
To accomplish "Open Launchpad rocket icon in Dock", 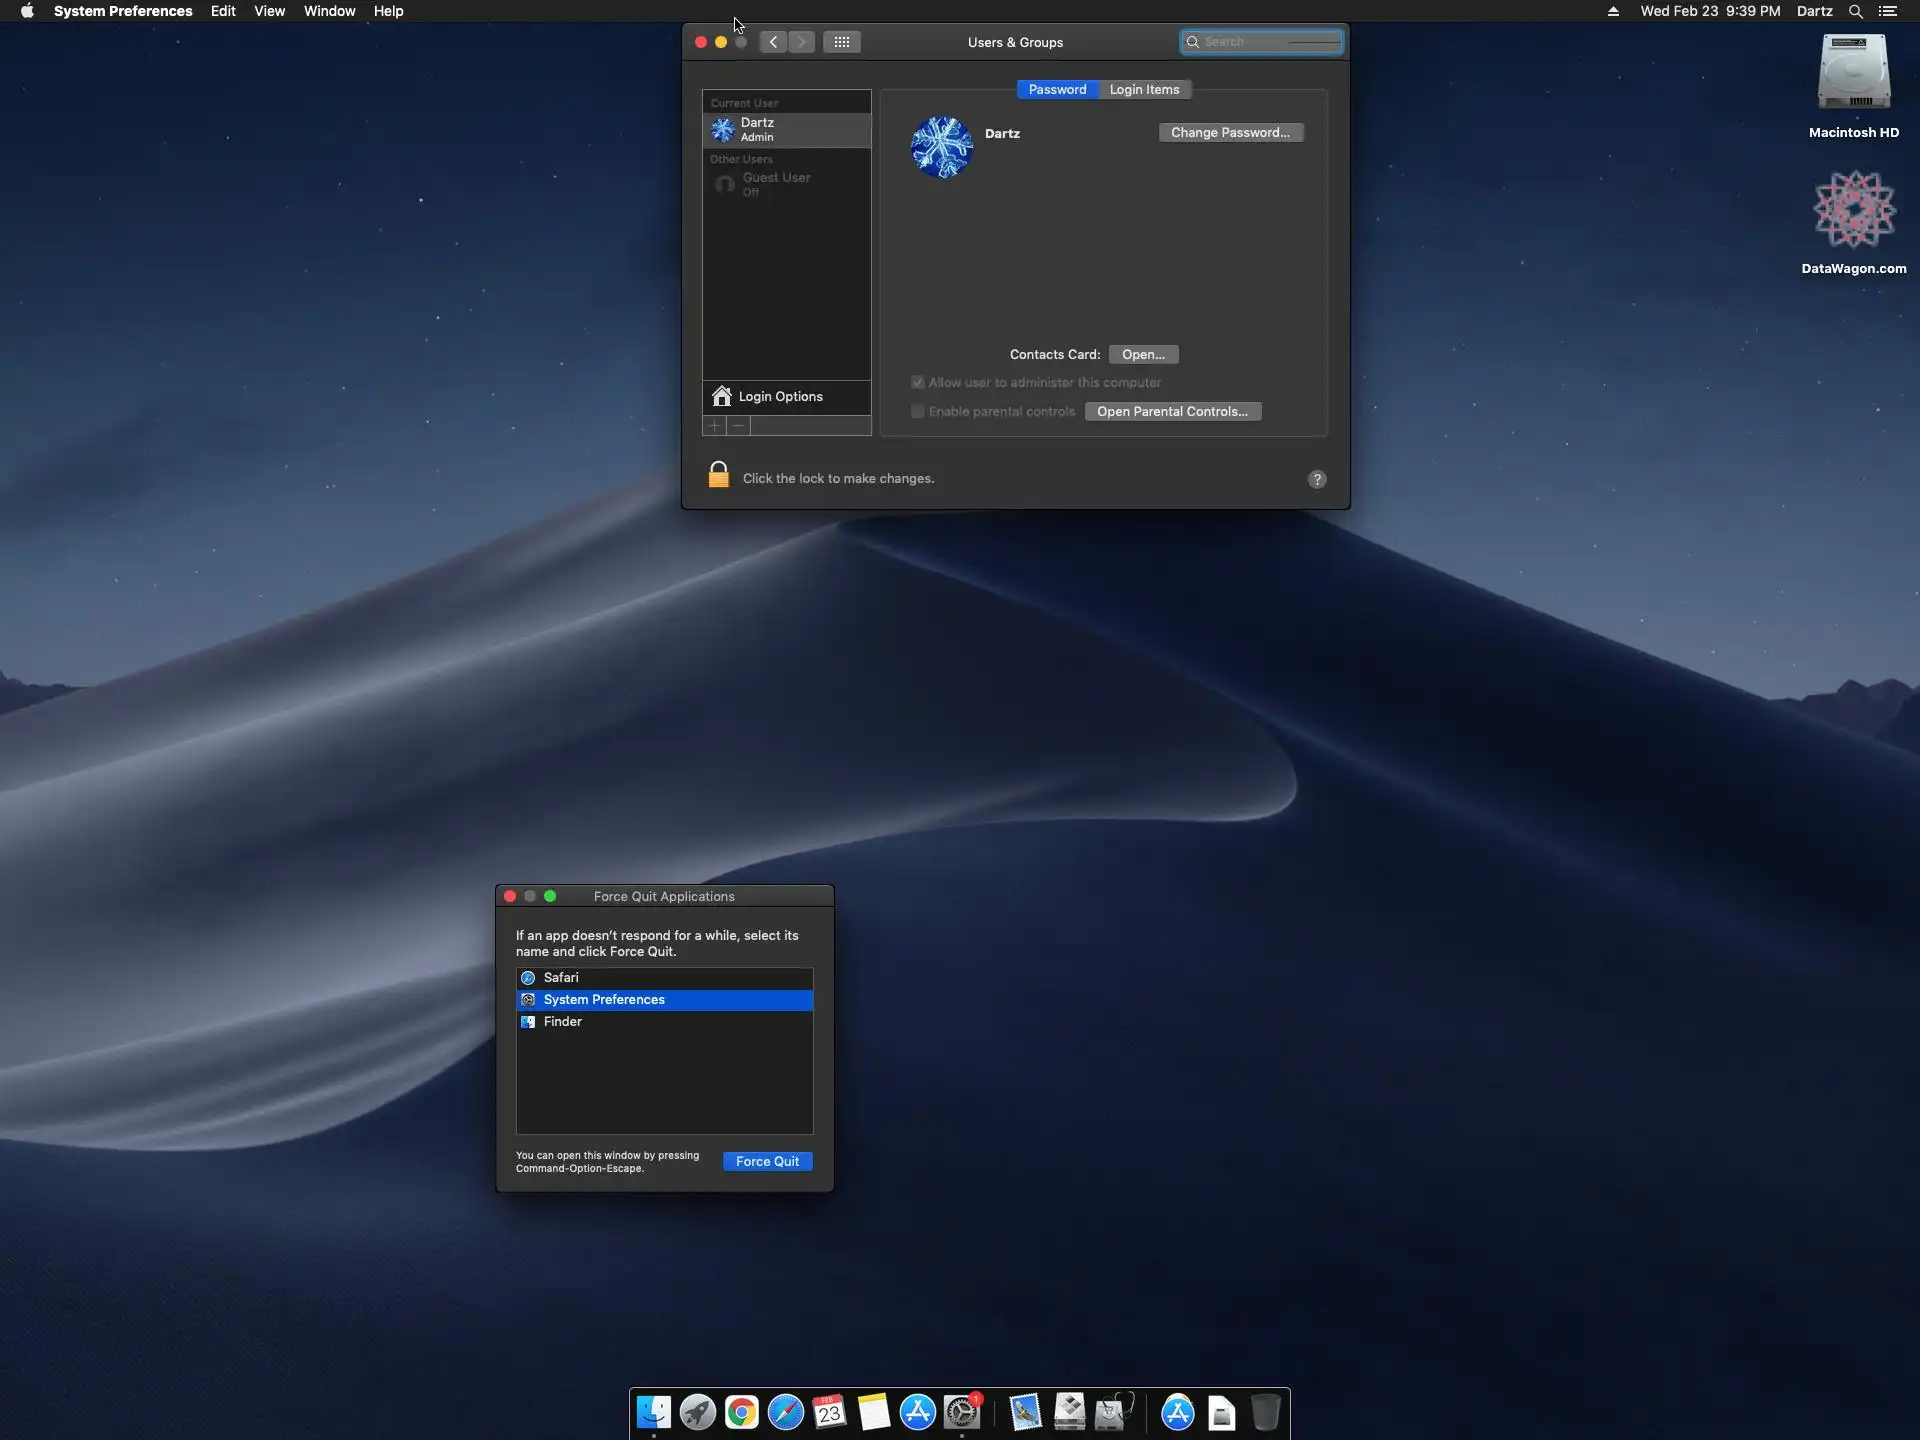I will [x=697, y=1413].
